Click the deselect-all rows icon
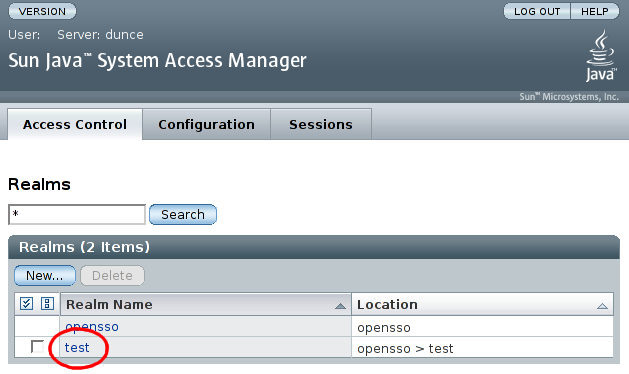 pos(47,303)
